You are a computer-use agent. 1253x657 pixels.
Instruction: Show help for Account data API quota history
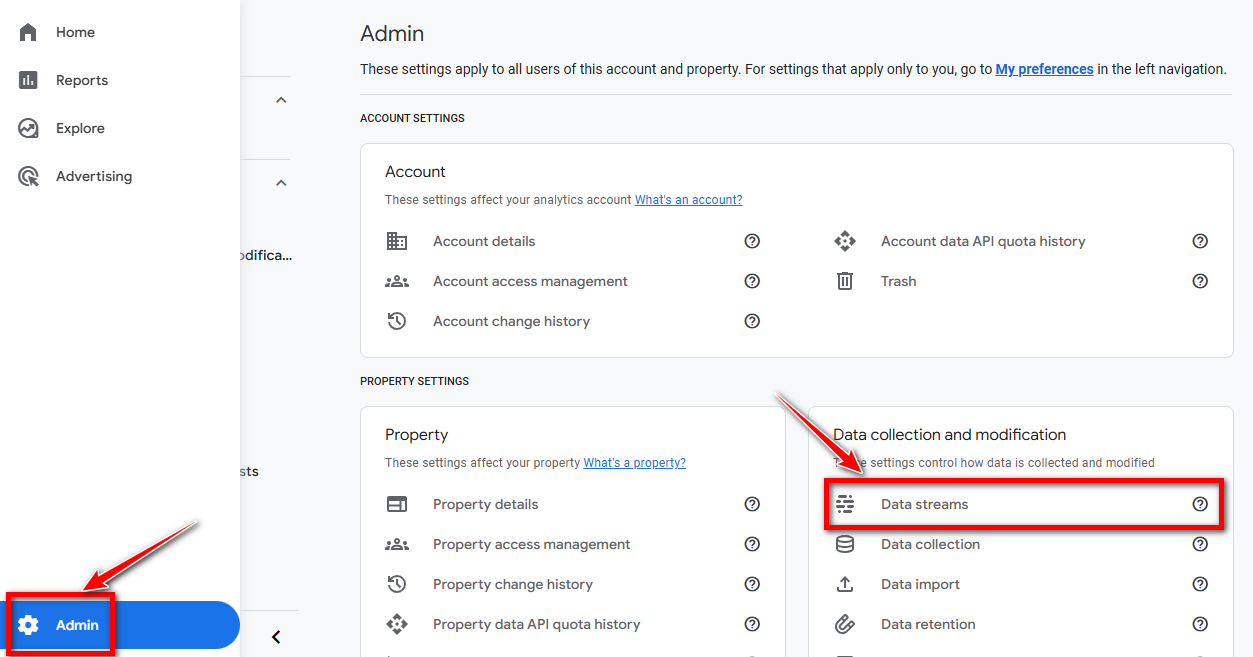coord(1200,241)
